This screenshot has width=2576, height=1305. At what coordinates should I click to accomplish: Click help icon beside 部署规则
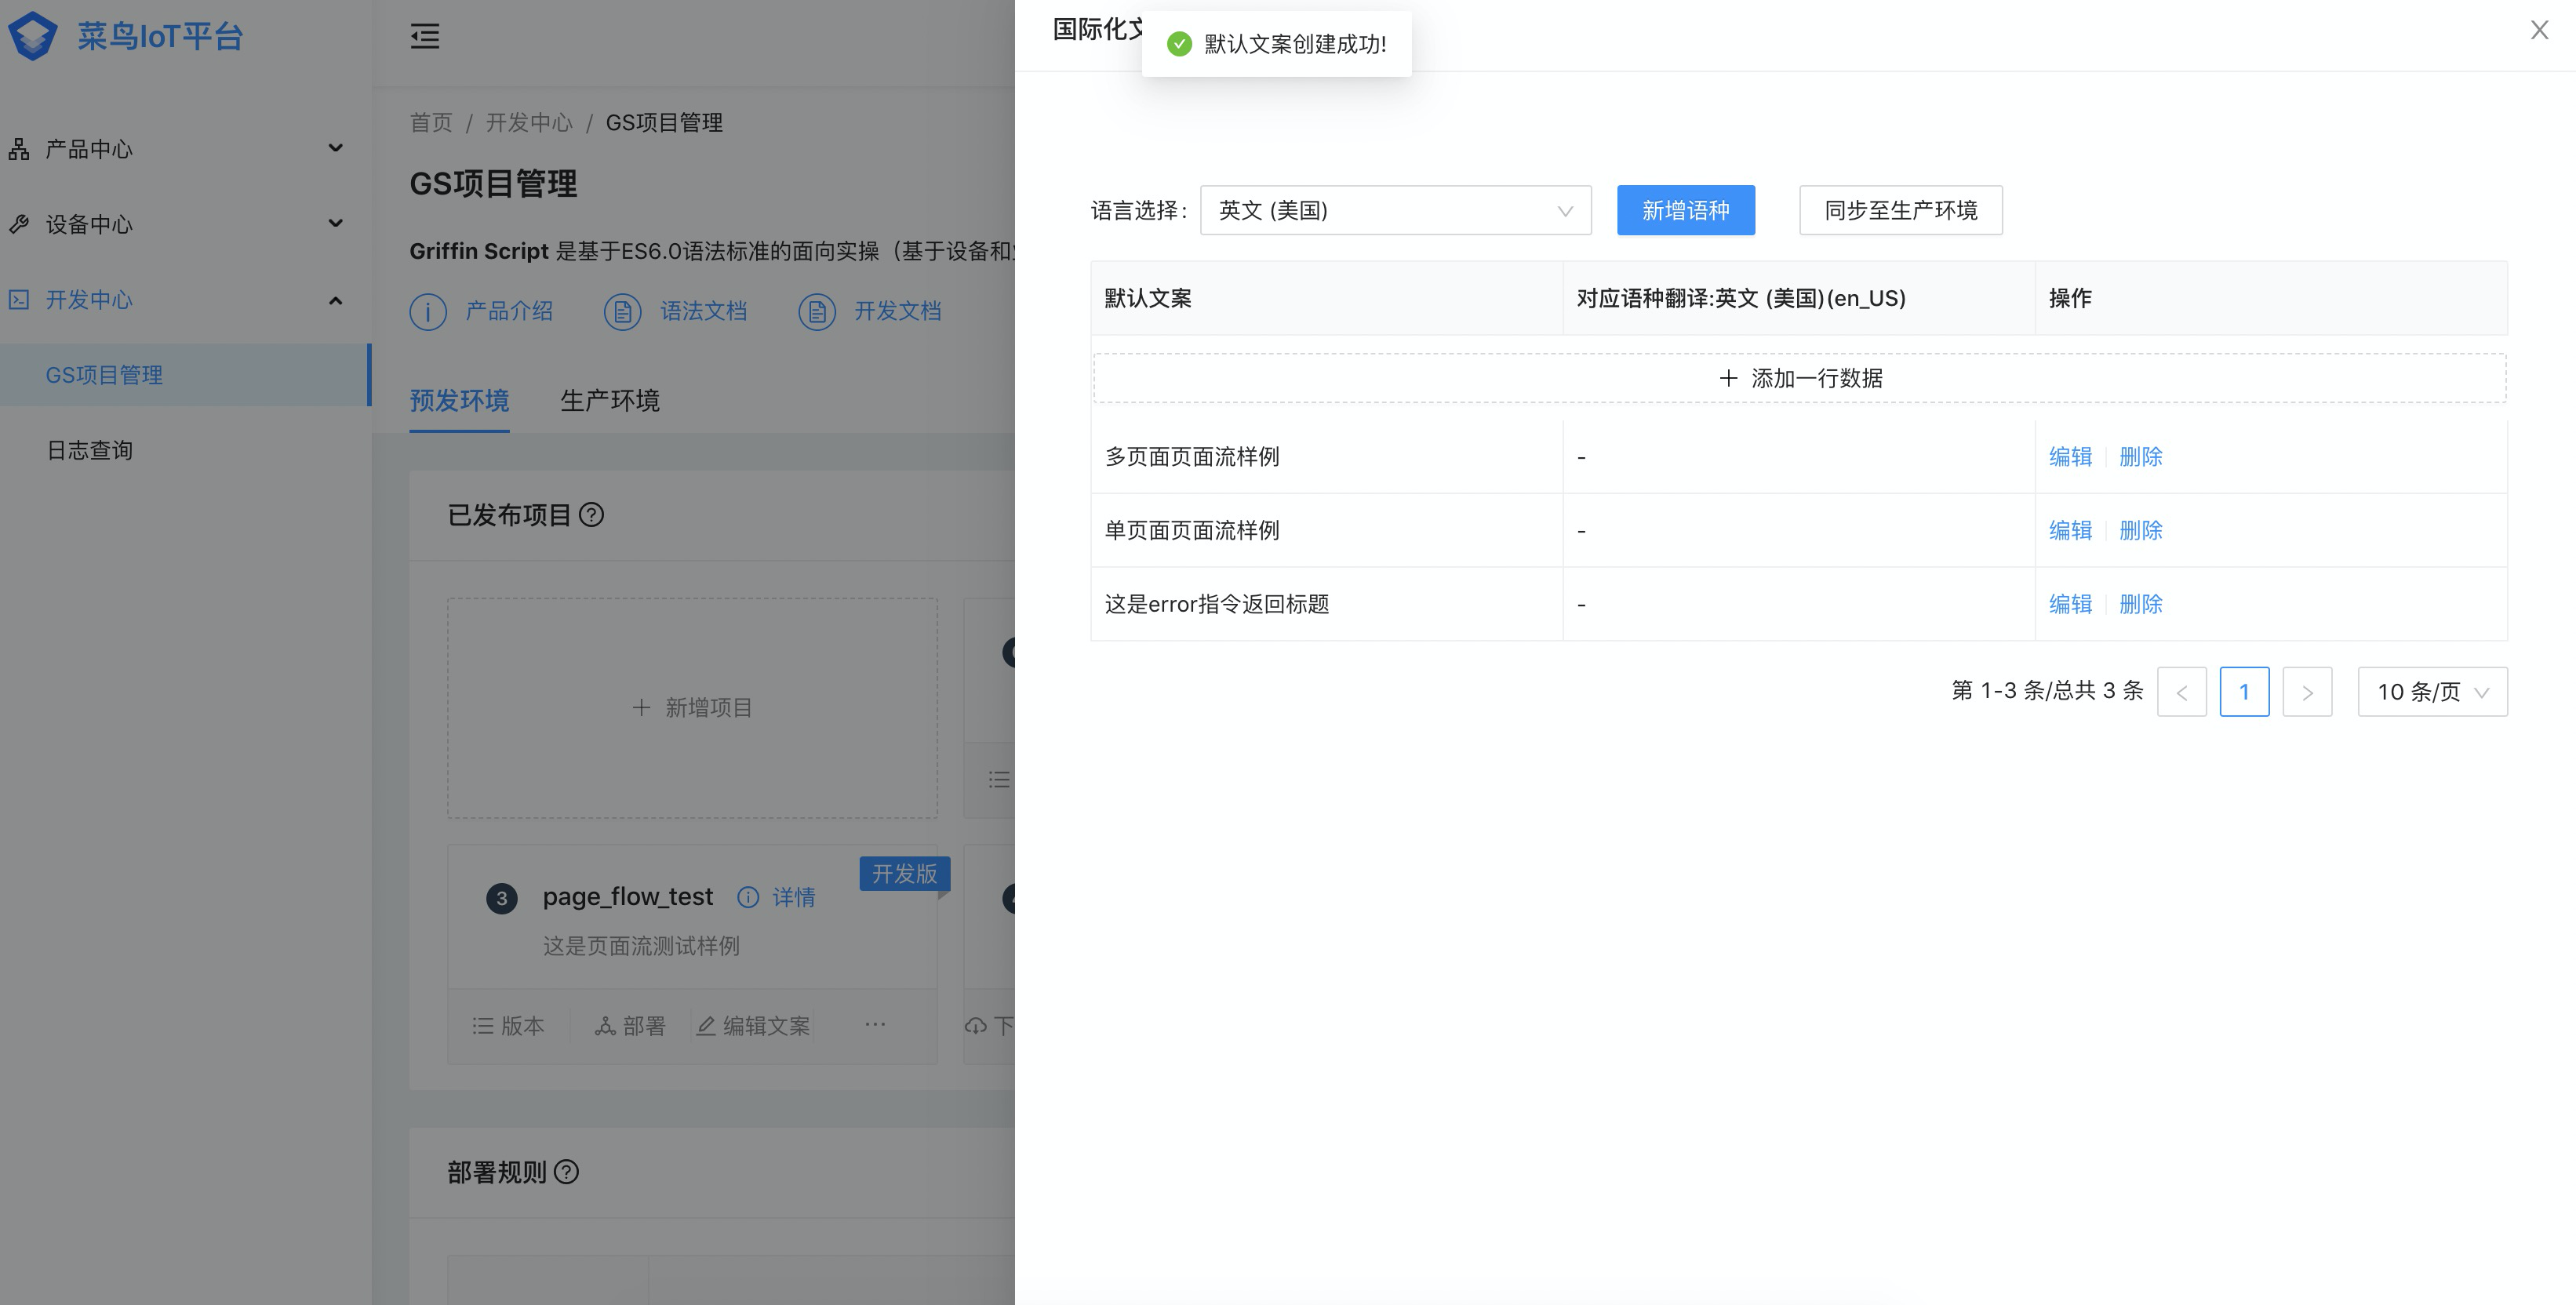point(566,1172)
